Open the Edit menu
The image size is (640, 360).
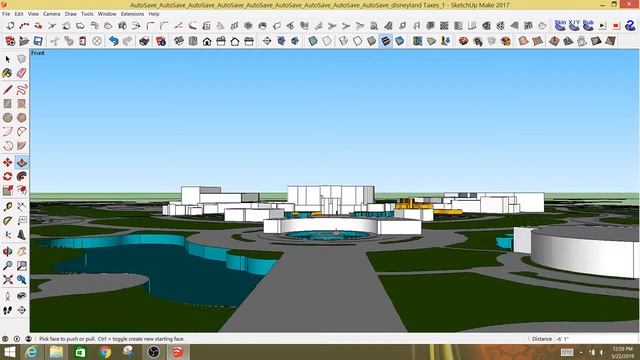[x=19, y=14]
